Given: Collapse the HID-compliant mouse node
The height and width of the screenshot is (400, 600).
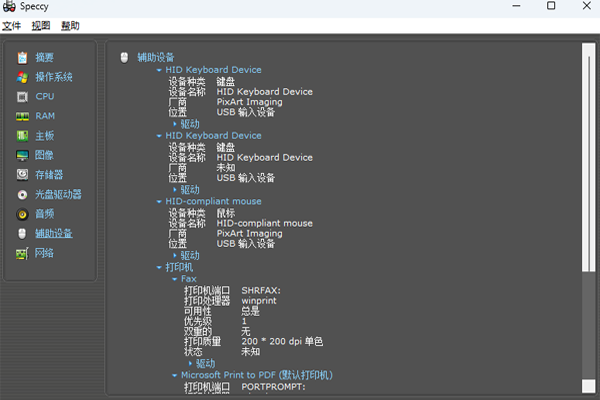Looking at the screenshot, I should click(159, 202).
